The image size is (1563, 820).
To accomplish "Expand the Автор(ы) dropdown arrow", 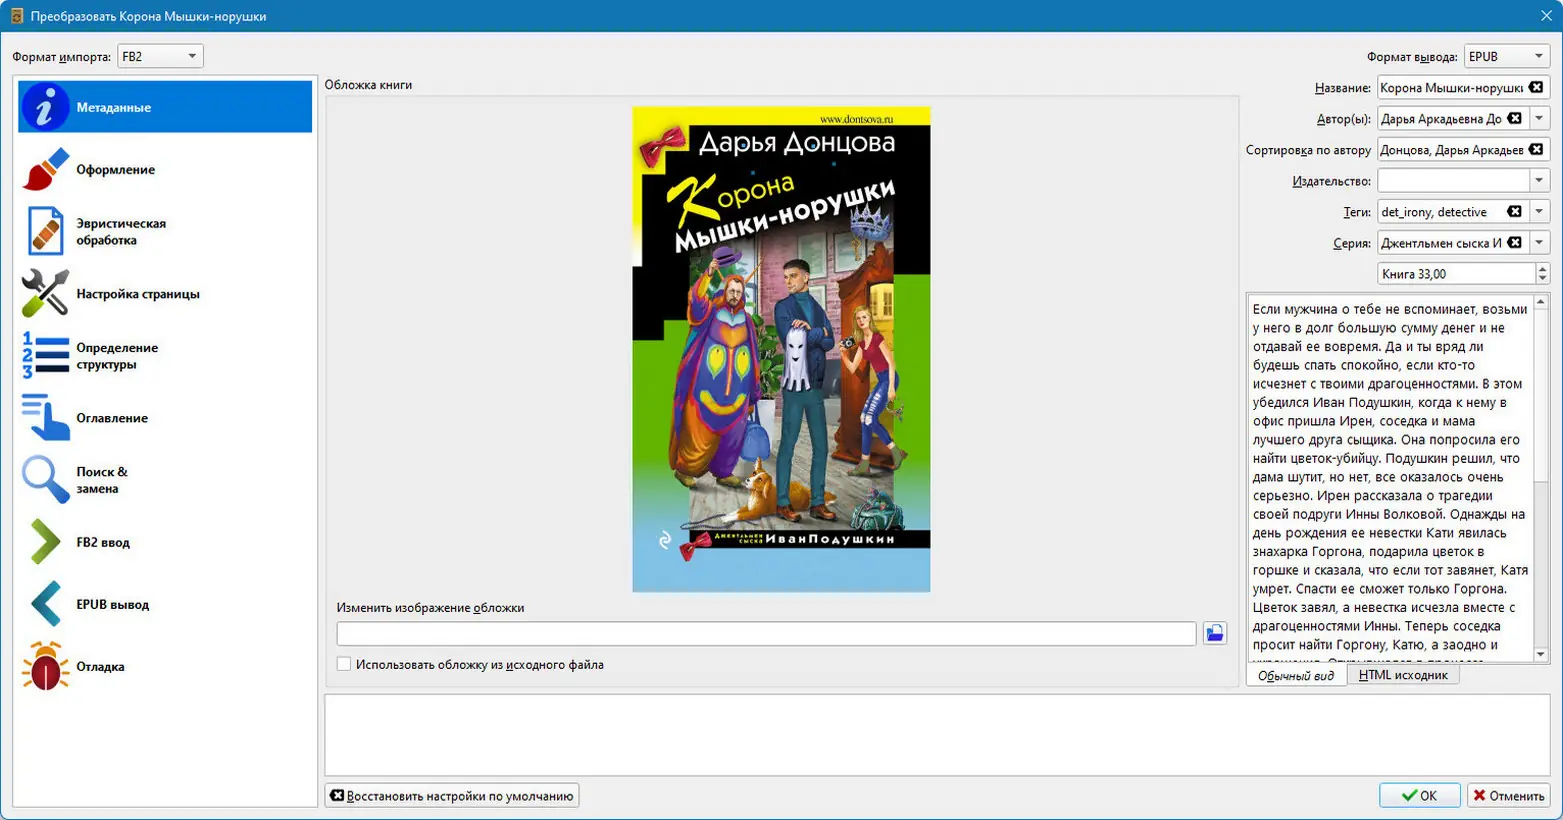I will [x=1540, y=119].
